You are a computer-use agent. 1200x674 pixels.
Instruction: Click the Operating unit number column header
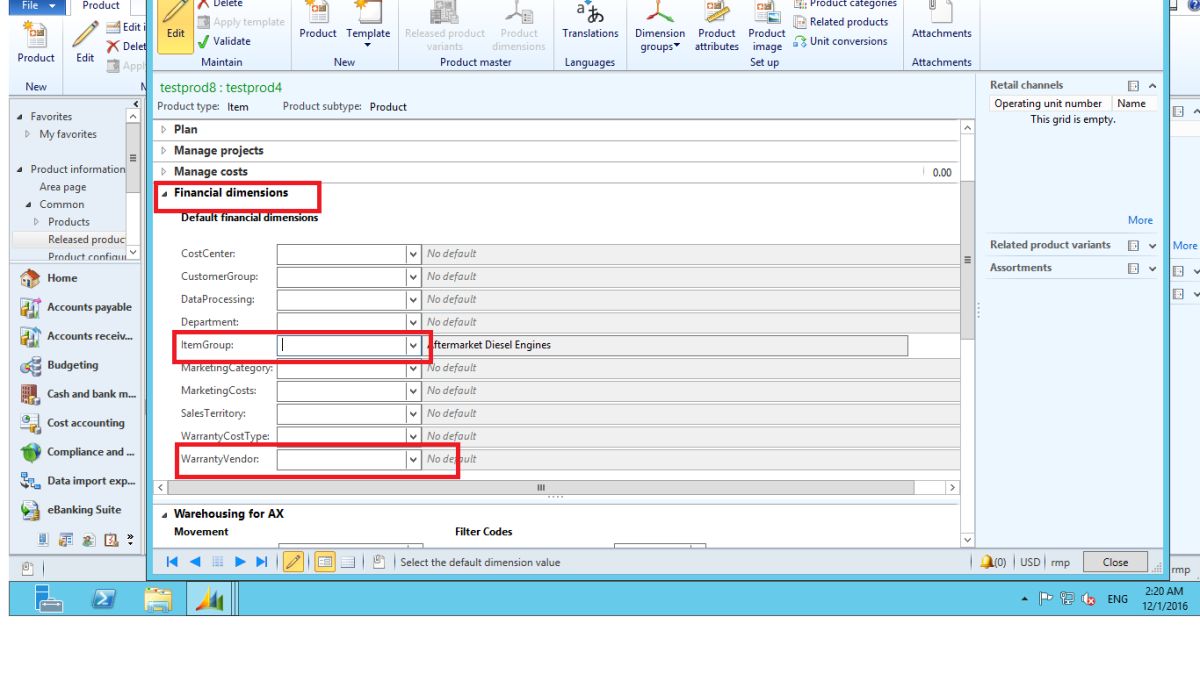(x=1048, y=103)
